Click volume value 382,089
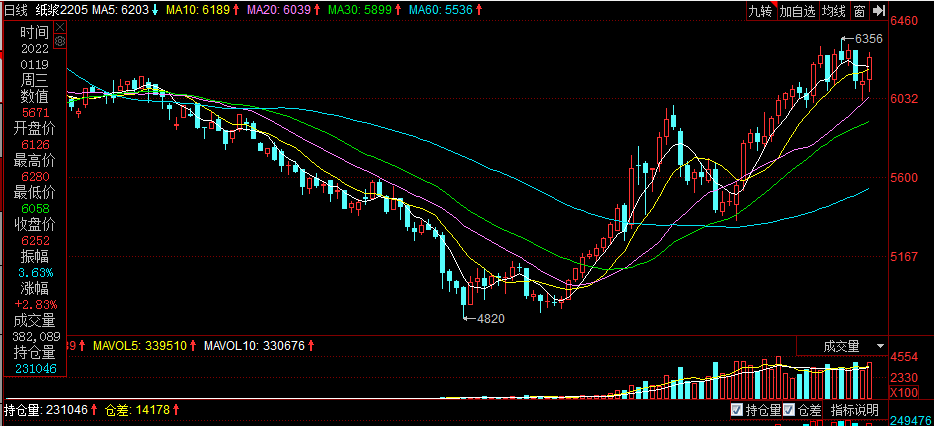Screen dimensions: 934x426 pos(35,337)
